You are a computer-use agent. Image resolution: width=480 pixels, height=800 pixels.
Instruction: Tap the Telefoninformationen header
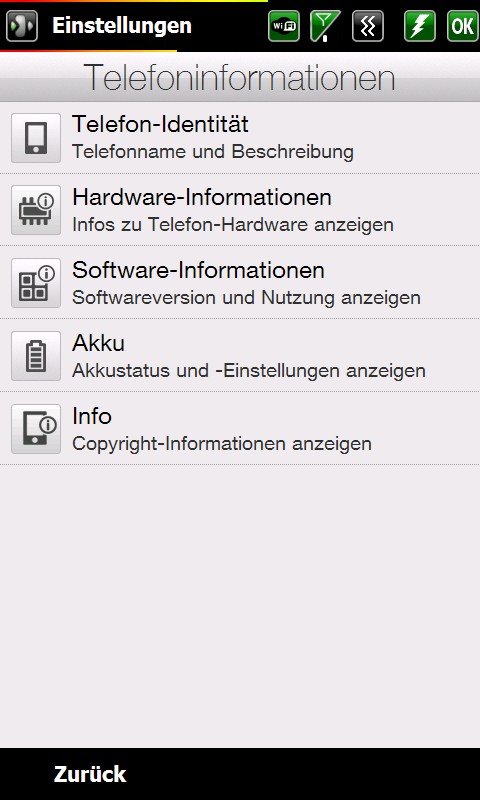point(240,78)
